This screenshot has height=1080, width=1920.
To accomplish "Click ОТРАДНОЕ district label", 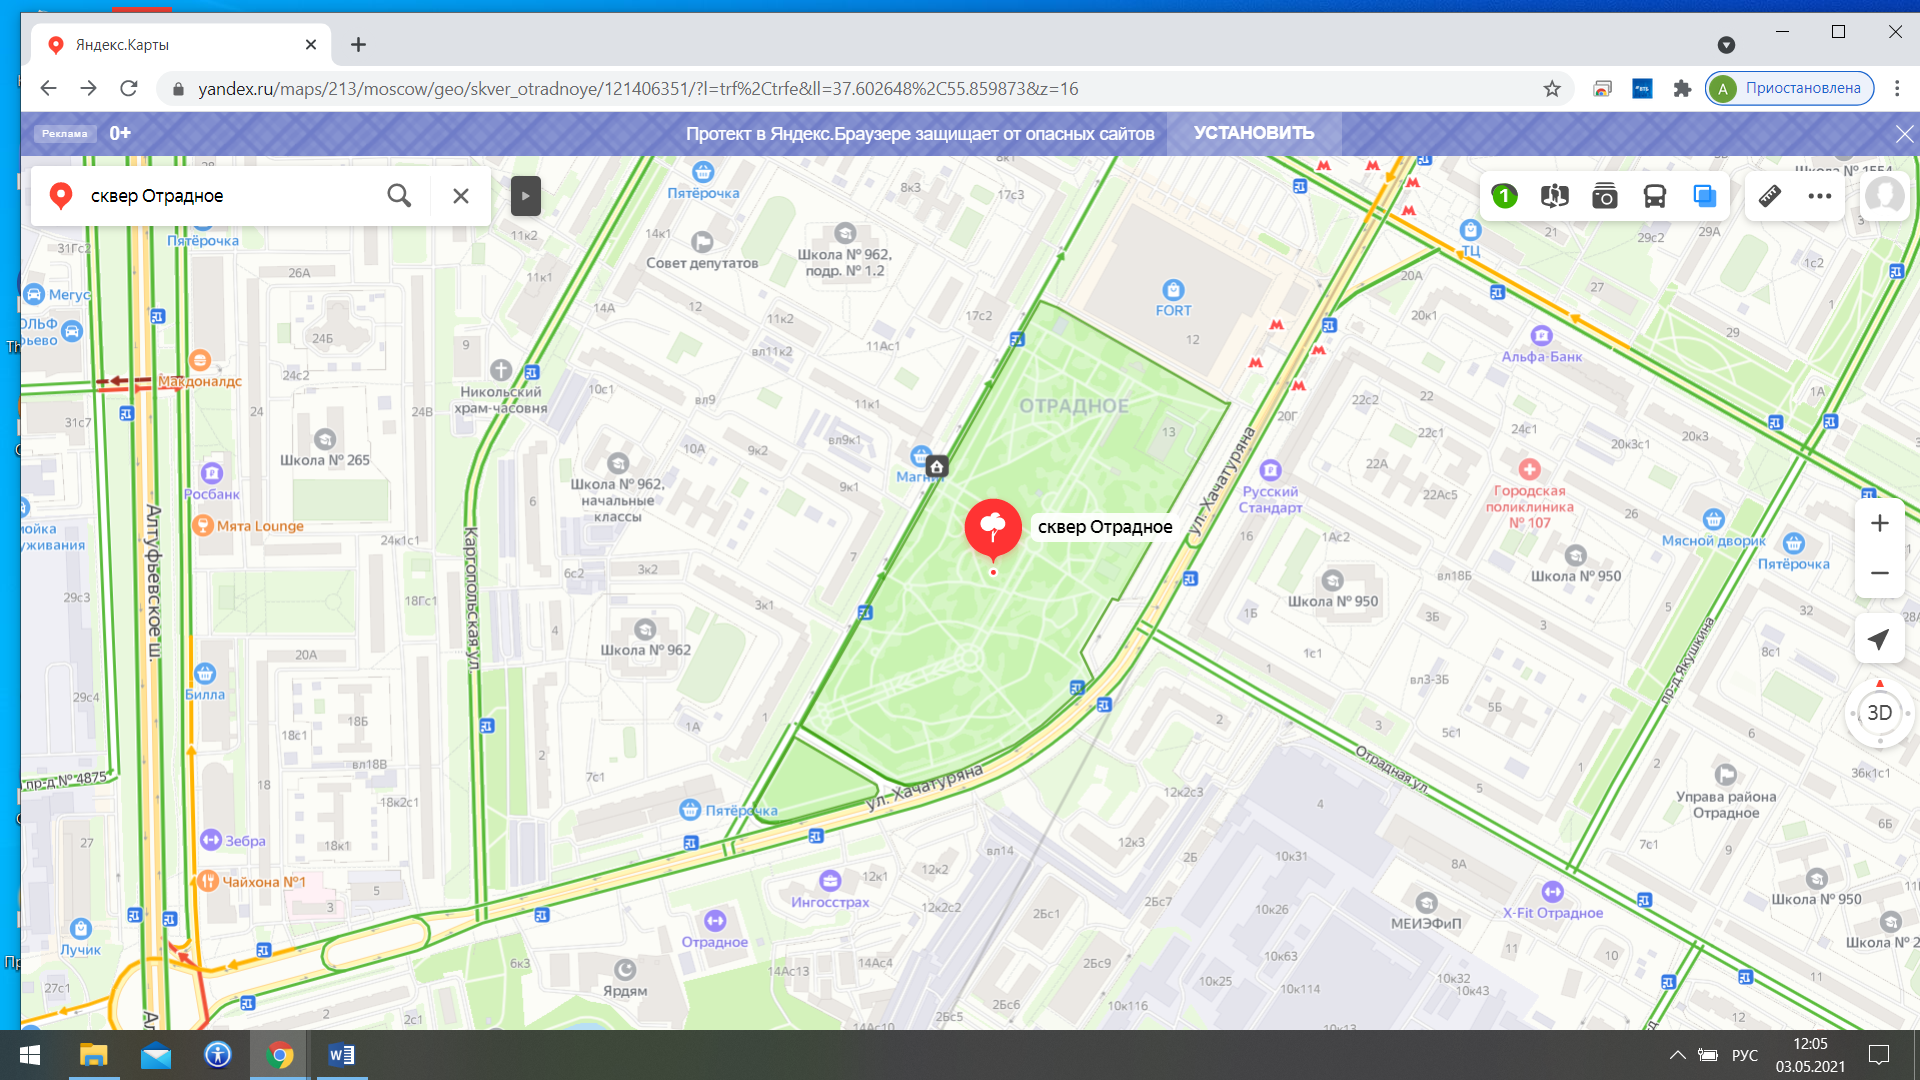I will (1074, 406).
